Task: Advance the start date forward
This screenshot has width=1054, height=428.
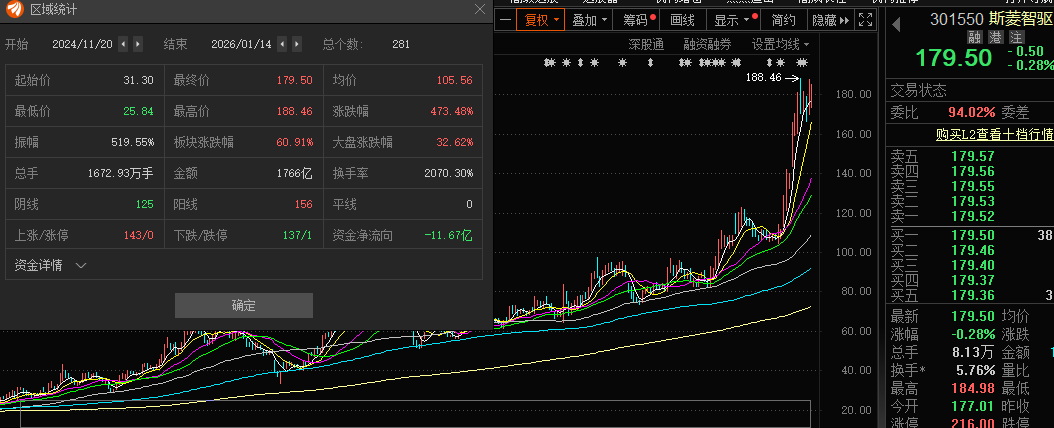Action: 137,44
